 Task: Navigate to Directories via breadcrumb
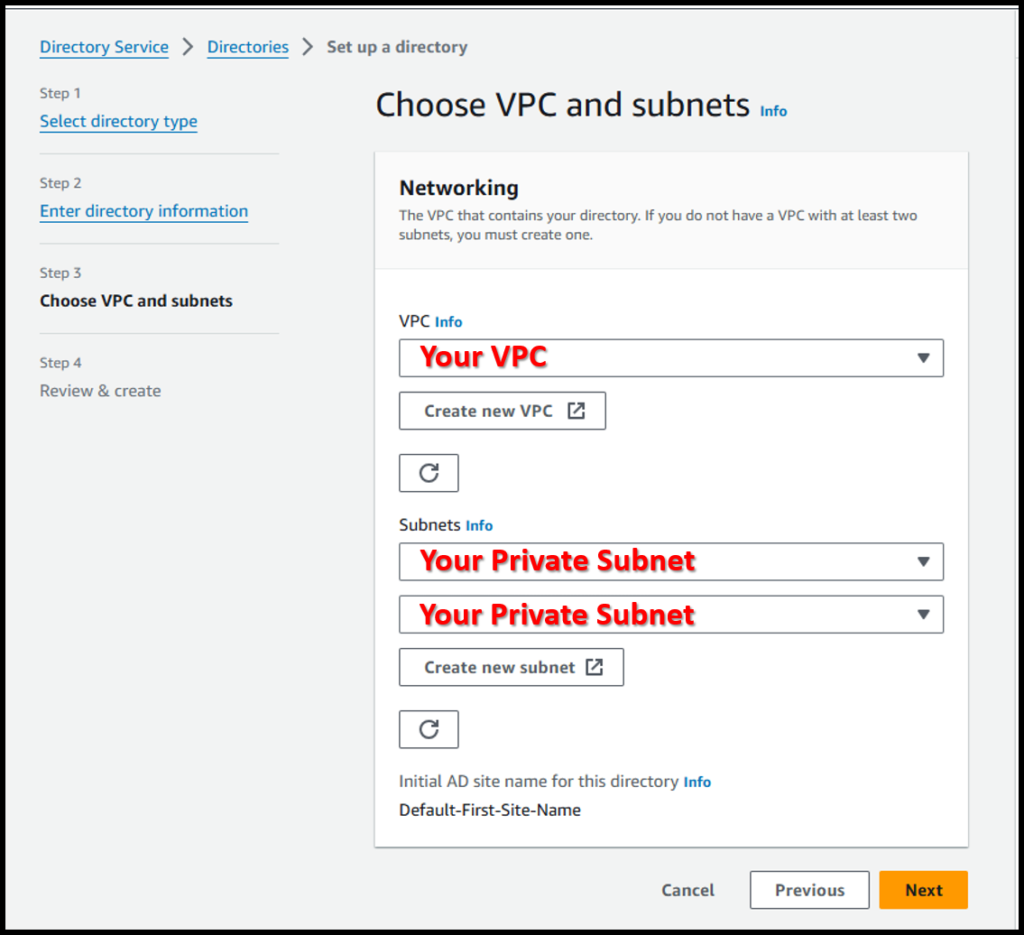[247, 47]
